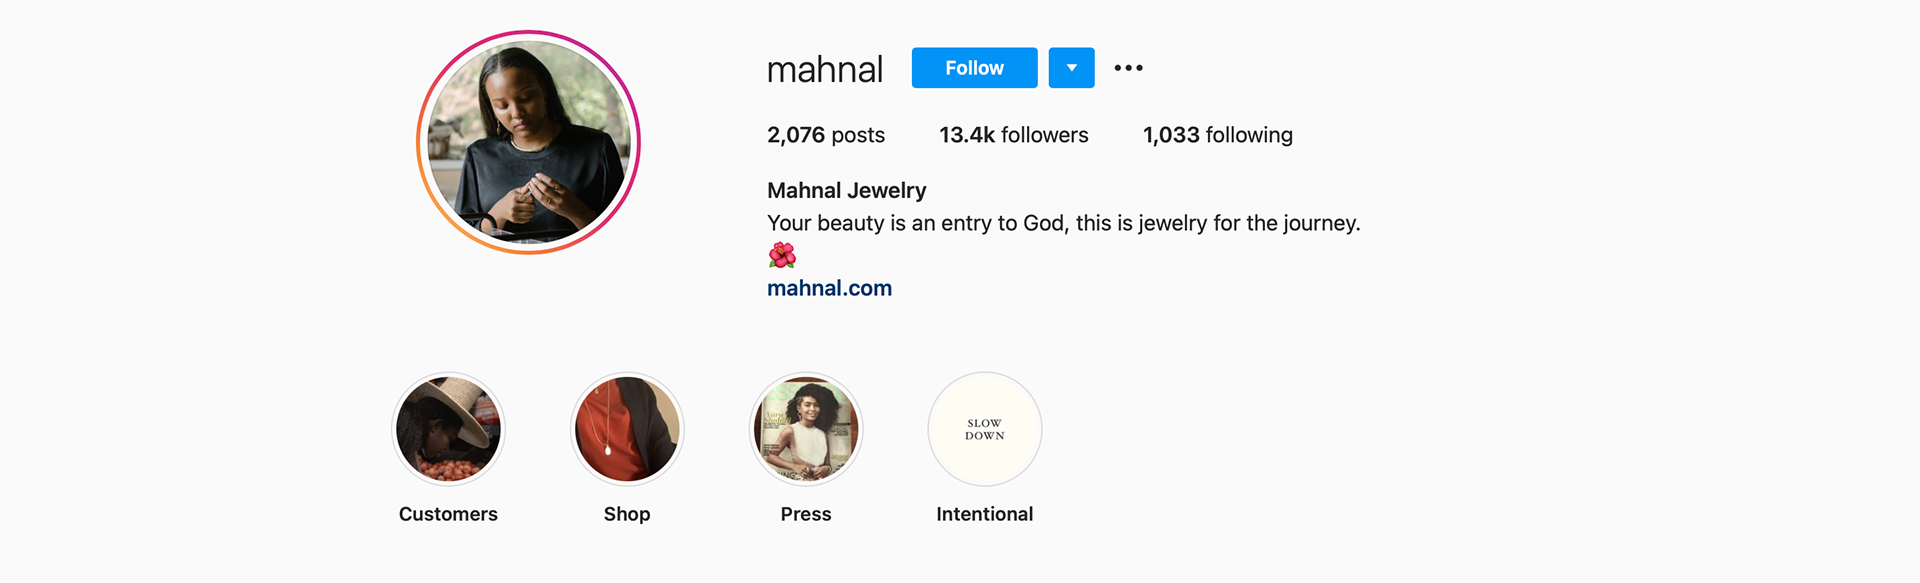Open the mahnal profile picture story
Image resolution: width=1920 pixels, height=583 pixels.
pyautogui.click(x=528, y=142)
